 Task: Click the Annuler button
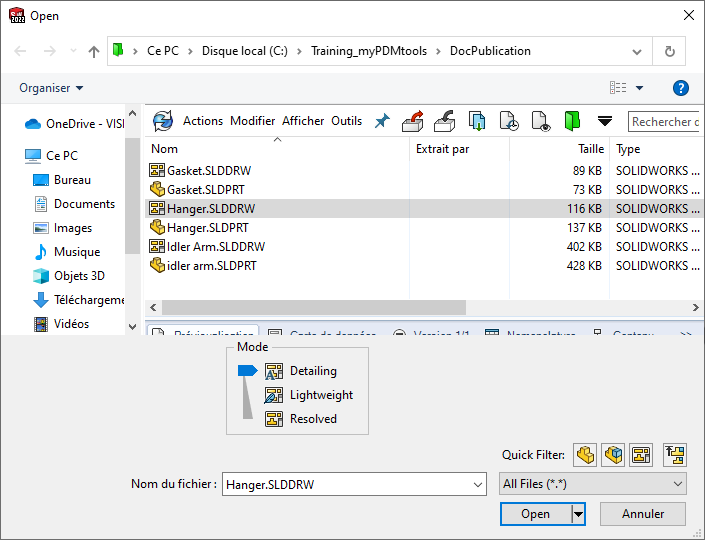(x=643, y=514)
